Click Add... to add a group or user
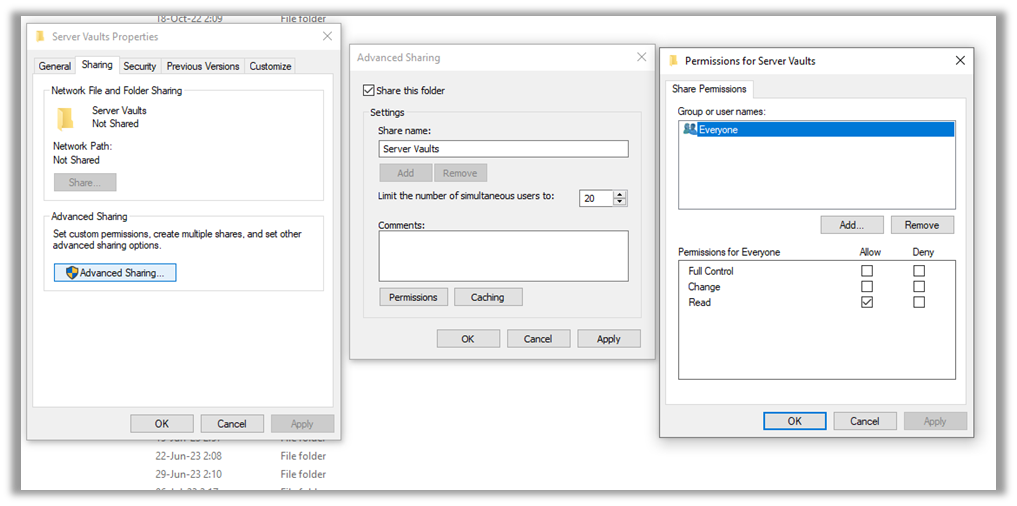This screenshot has height=506, width=1017. 852,225
